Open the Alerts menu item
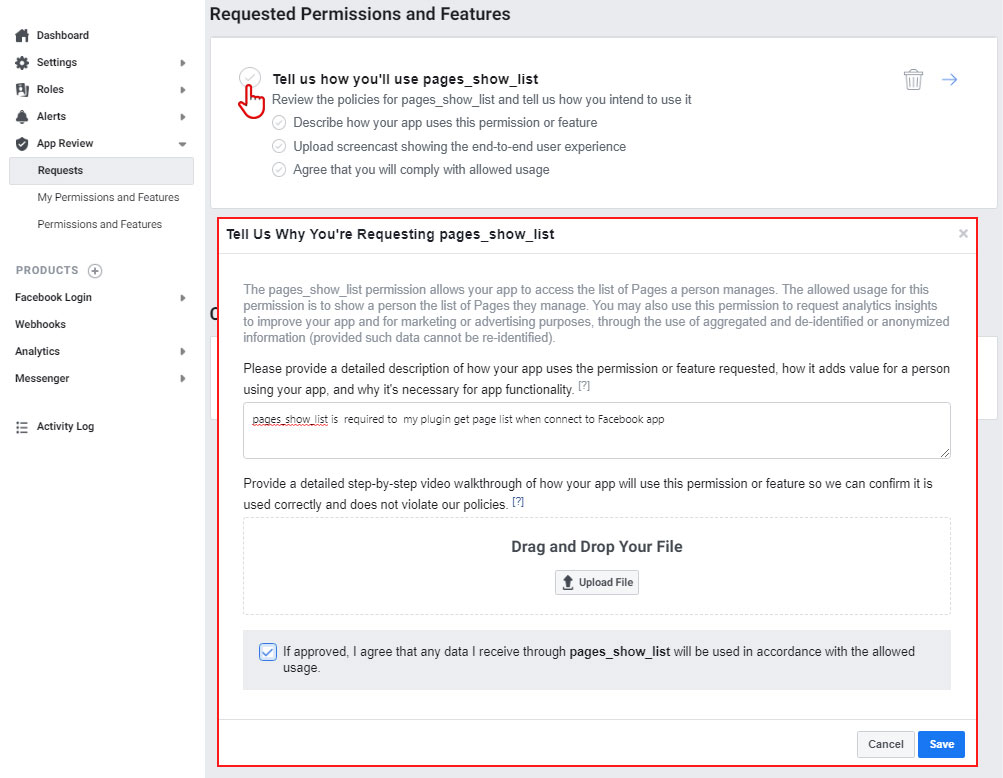The width and height of the screenshot is (1003, 778). 51,116
